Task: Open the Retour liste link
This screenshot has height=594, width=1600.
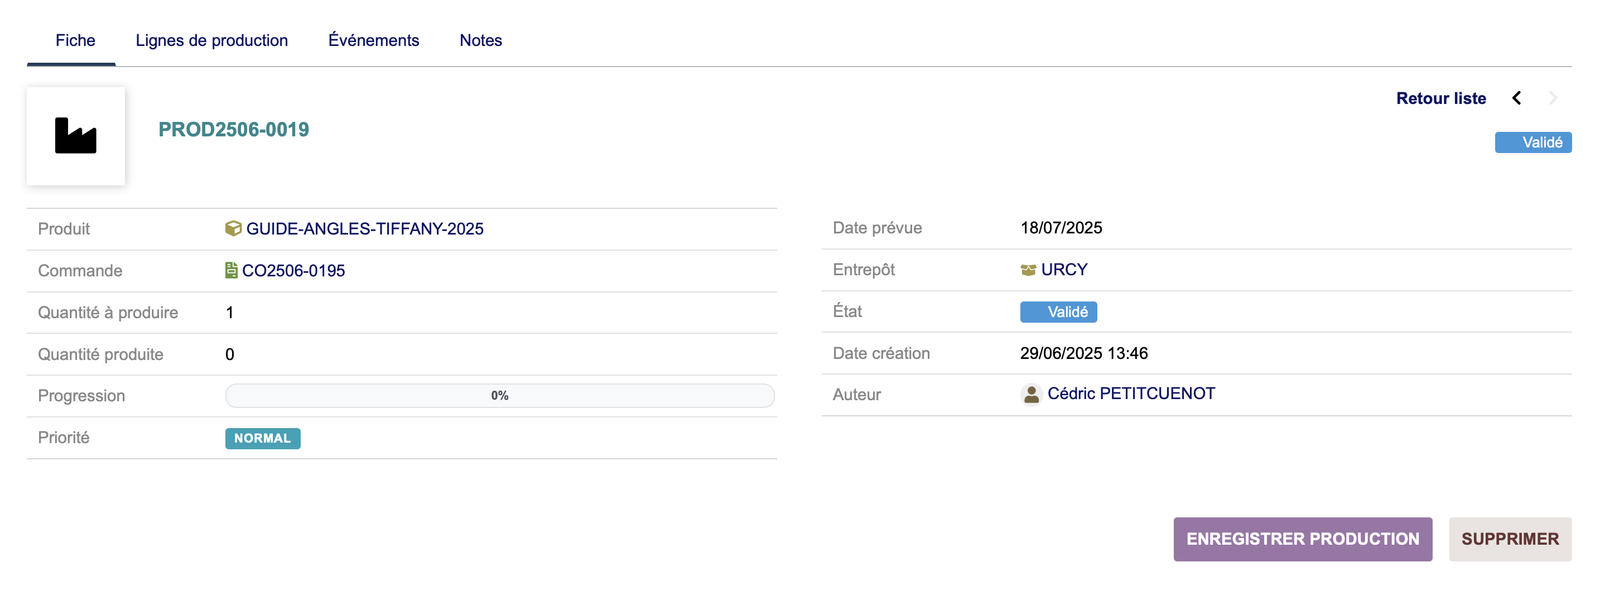Action: (1441, 98)
